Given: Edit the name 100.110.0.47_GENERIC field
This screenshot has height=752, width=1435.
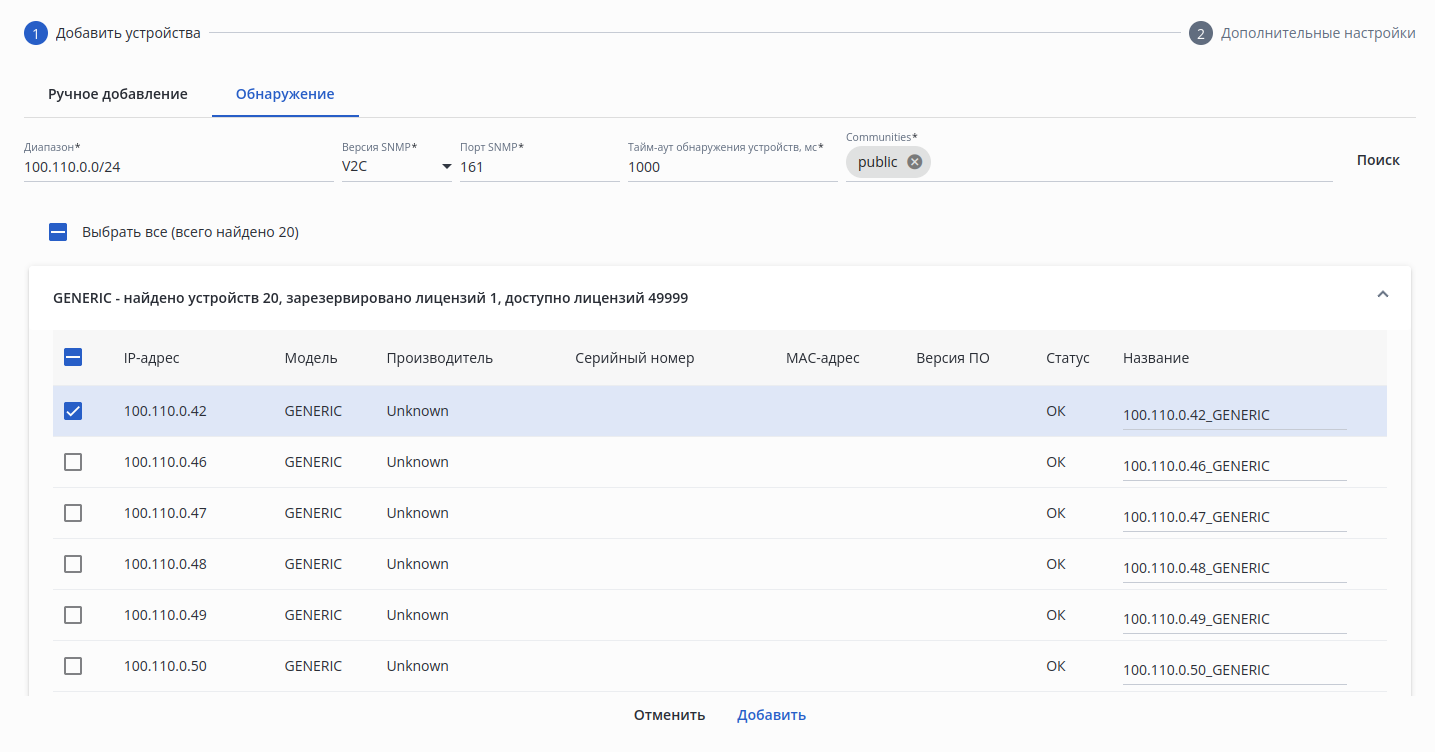Looking at the screenshot, I should [x=1234, y=517].
